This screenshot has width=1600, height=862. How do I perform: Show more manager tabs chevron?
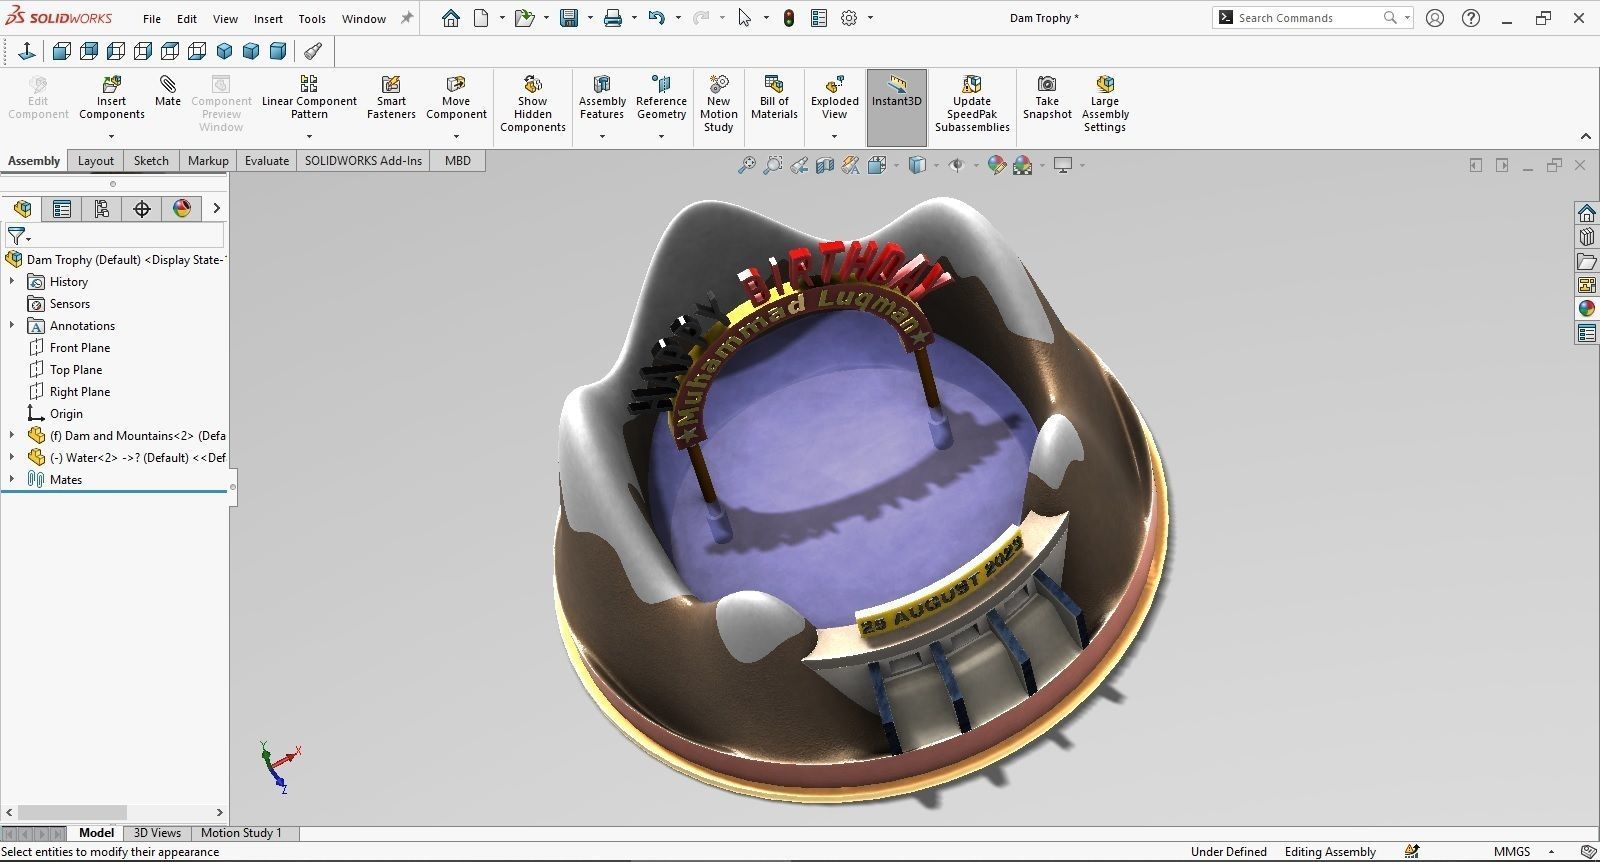[x=216, y=208]
